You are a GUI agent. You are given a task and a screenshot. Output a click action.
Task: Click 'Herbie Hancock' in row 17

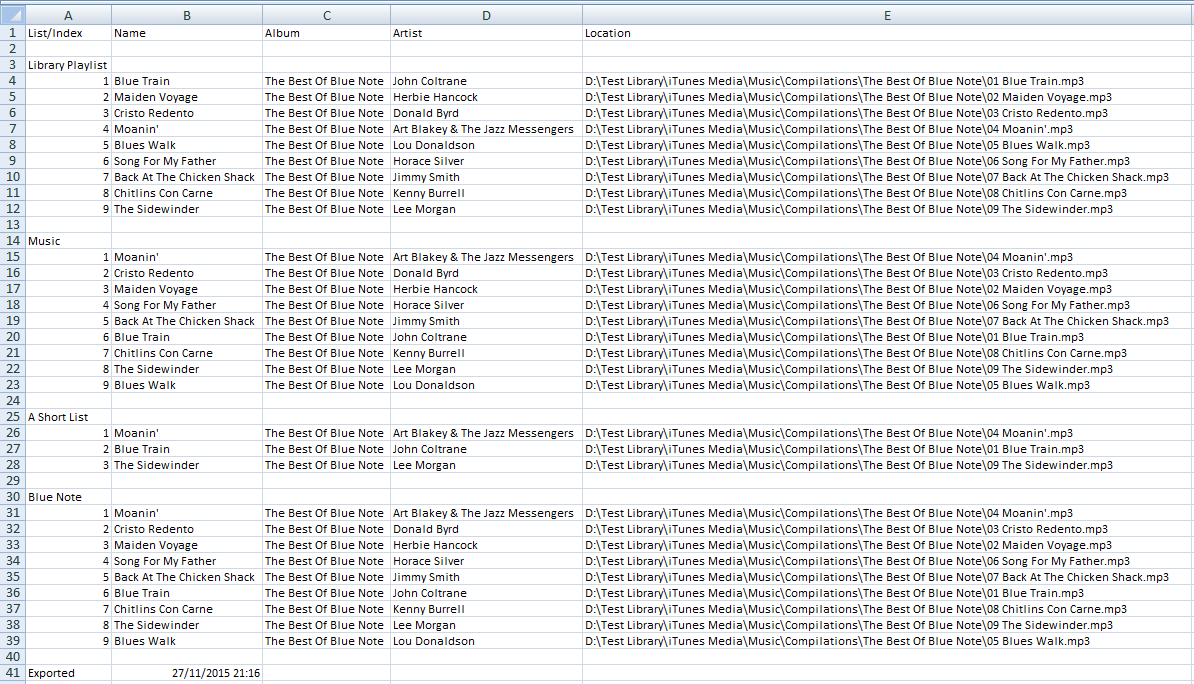click(x=487, y=289)
